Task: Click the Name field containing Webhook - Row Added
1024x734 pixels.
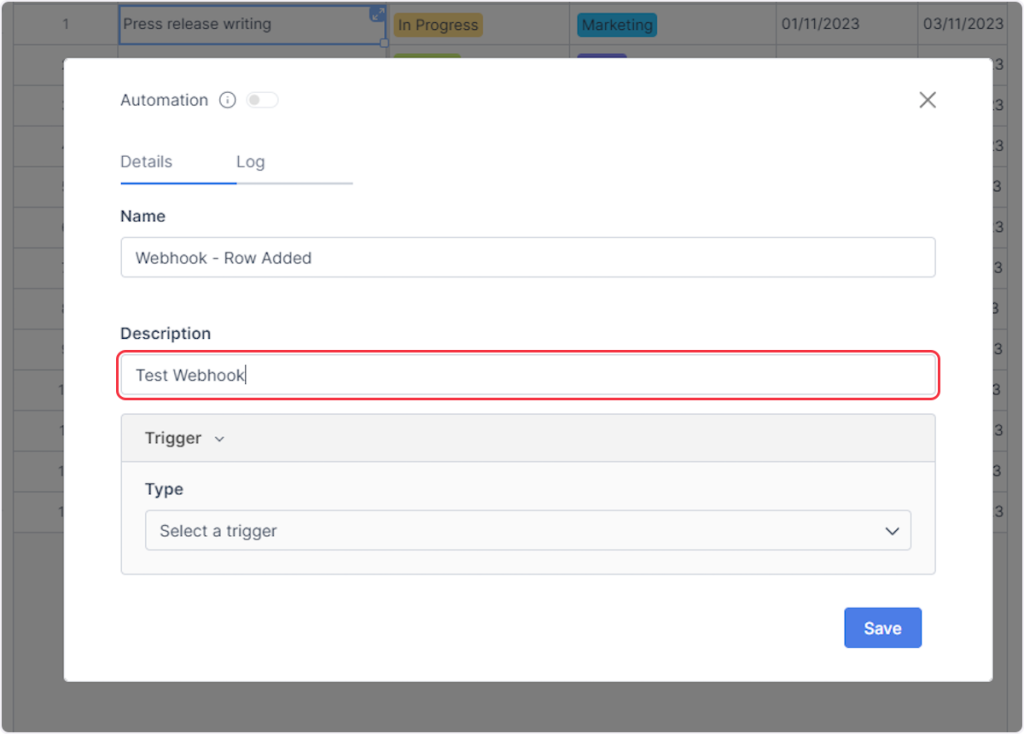Action: click(x=527, y=258)
